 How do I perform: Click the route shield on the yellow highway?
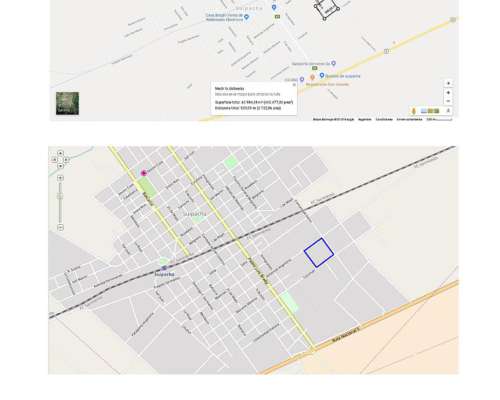387,51
